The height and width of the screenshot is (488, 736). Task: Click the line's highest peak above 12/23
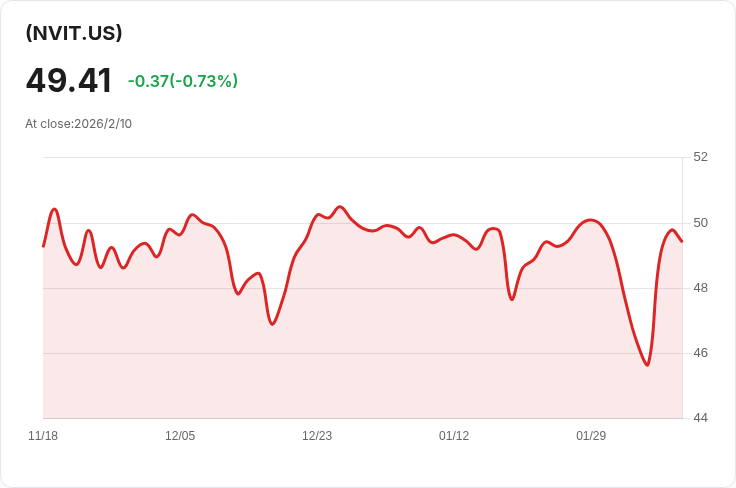tap(340, 207)
